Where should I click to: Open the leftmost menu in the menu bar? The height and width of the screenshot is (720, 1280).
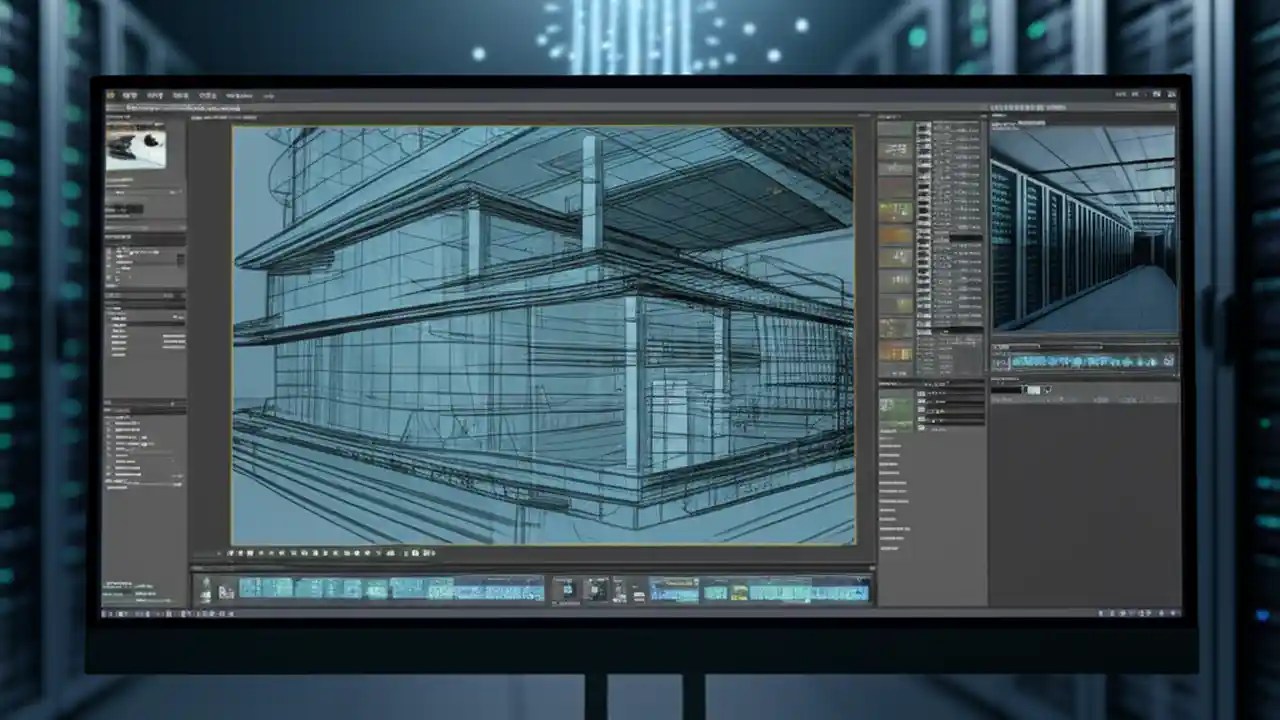click(x=110, y=96)
